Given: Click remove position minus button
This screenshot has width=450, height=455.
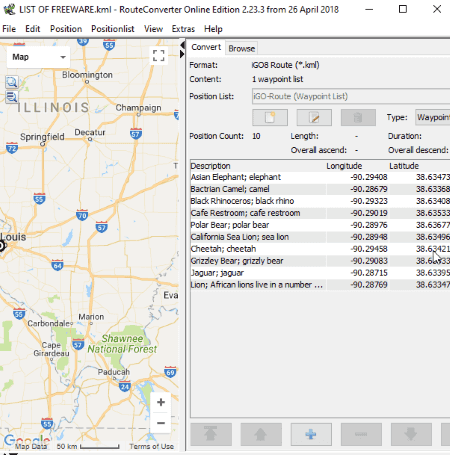Looking at the screenshot, I should point(361,434).
